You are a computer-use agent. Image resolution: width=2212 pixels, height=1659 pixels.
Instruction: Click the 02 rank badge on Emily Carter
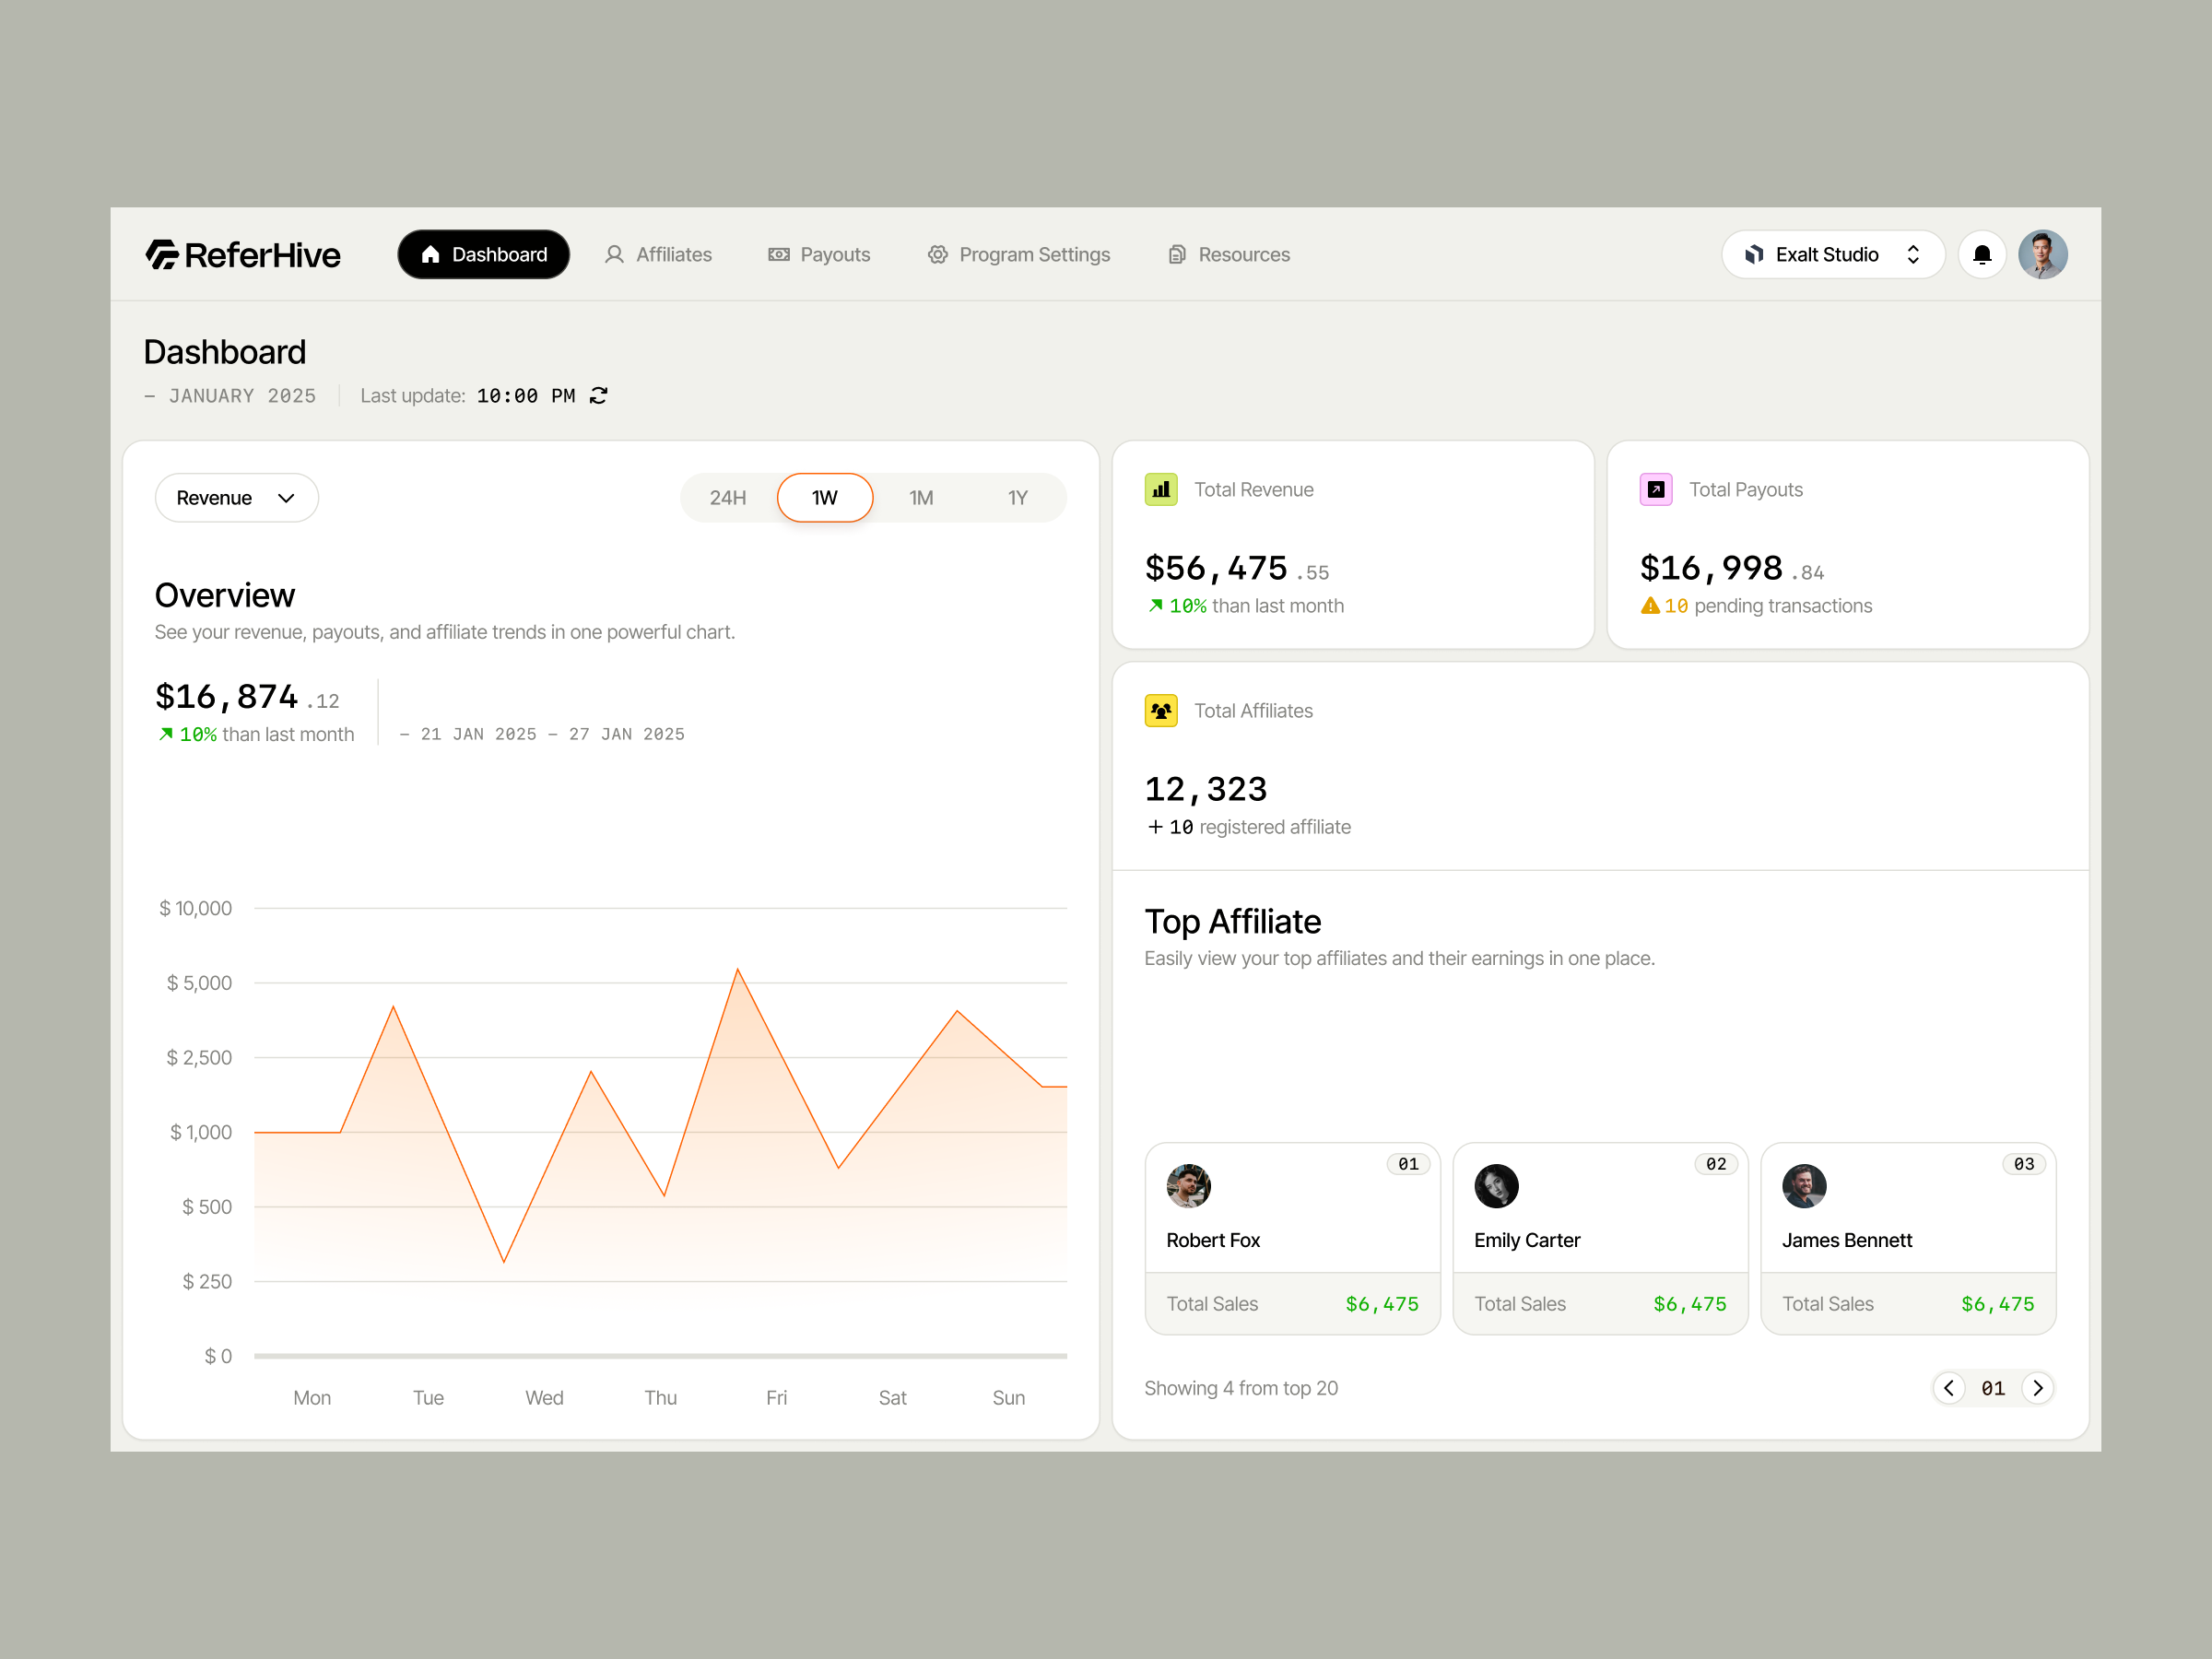point(1717,1164)
